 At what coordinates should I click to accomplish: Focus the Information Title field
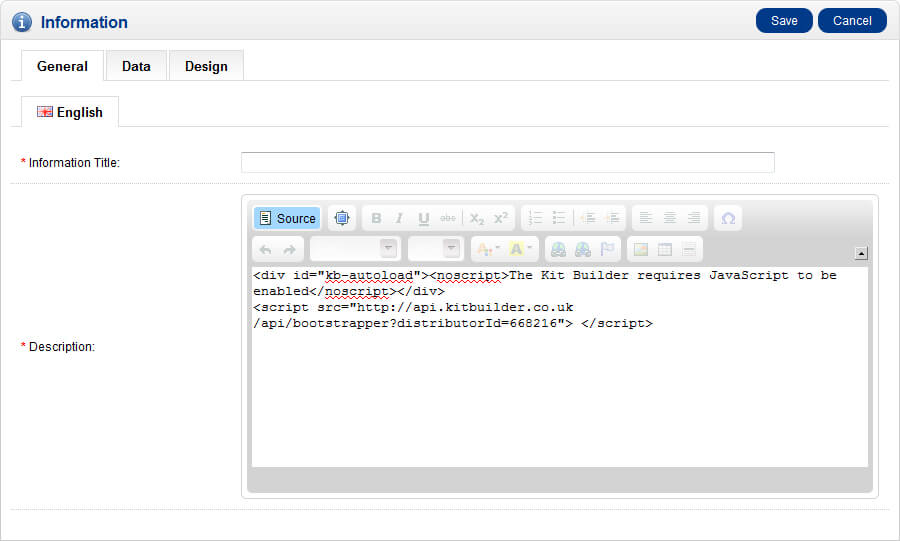(508, 162)
